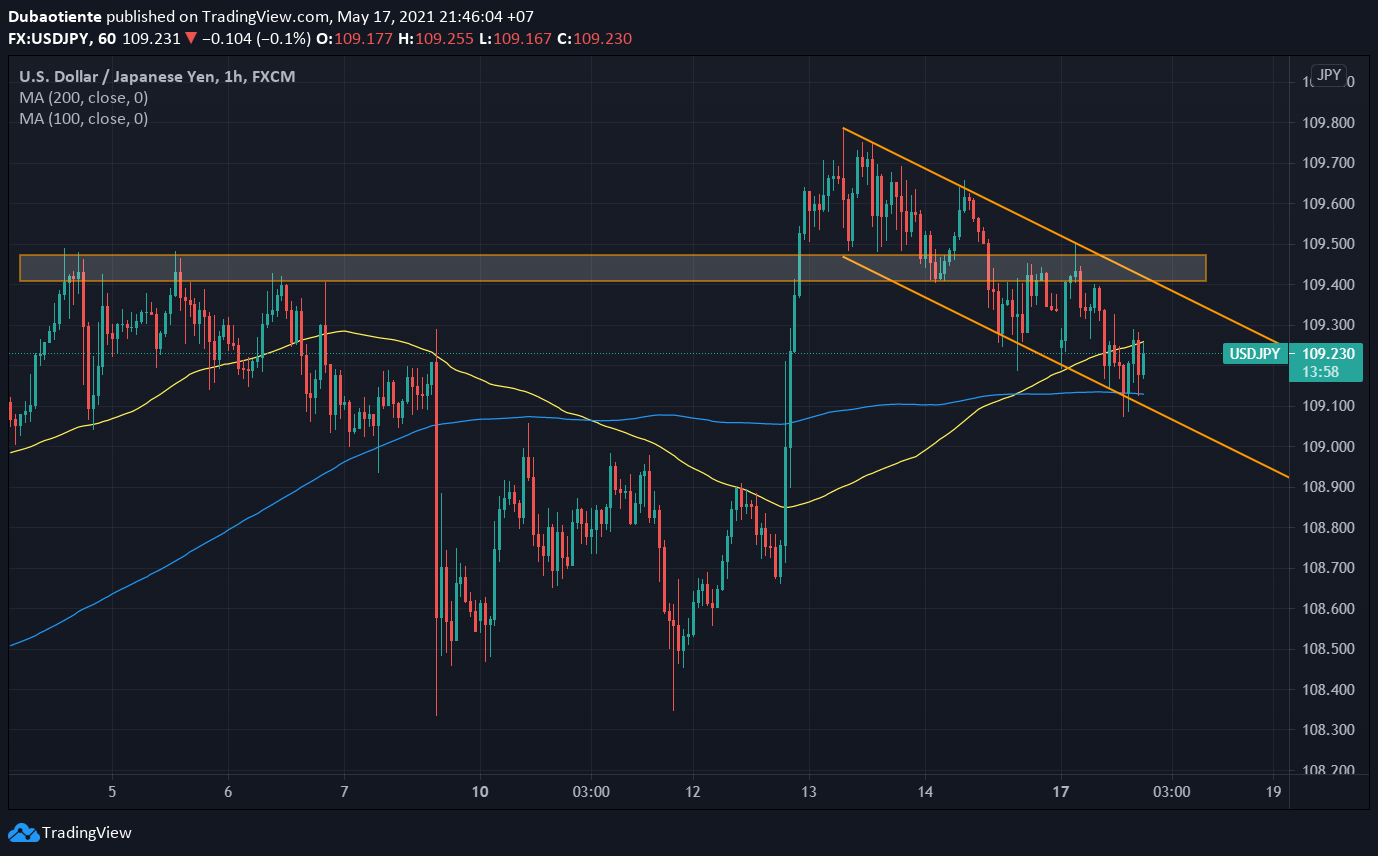Click date label 12 on time axis
Screen dimensions: 1378x856
point(692,791)
